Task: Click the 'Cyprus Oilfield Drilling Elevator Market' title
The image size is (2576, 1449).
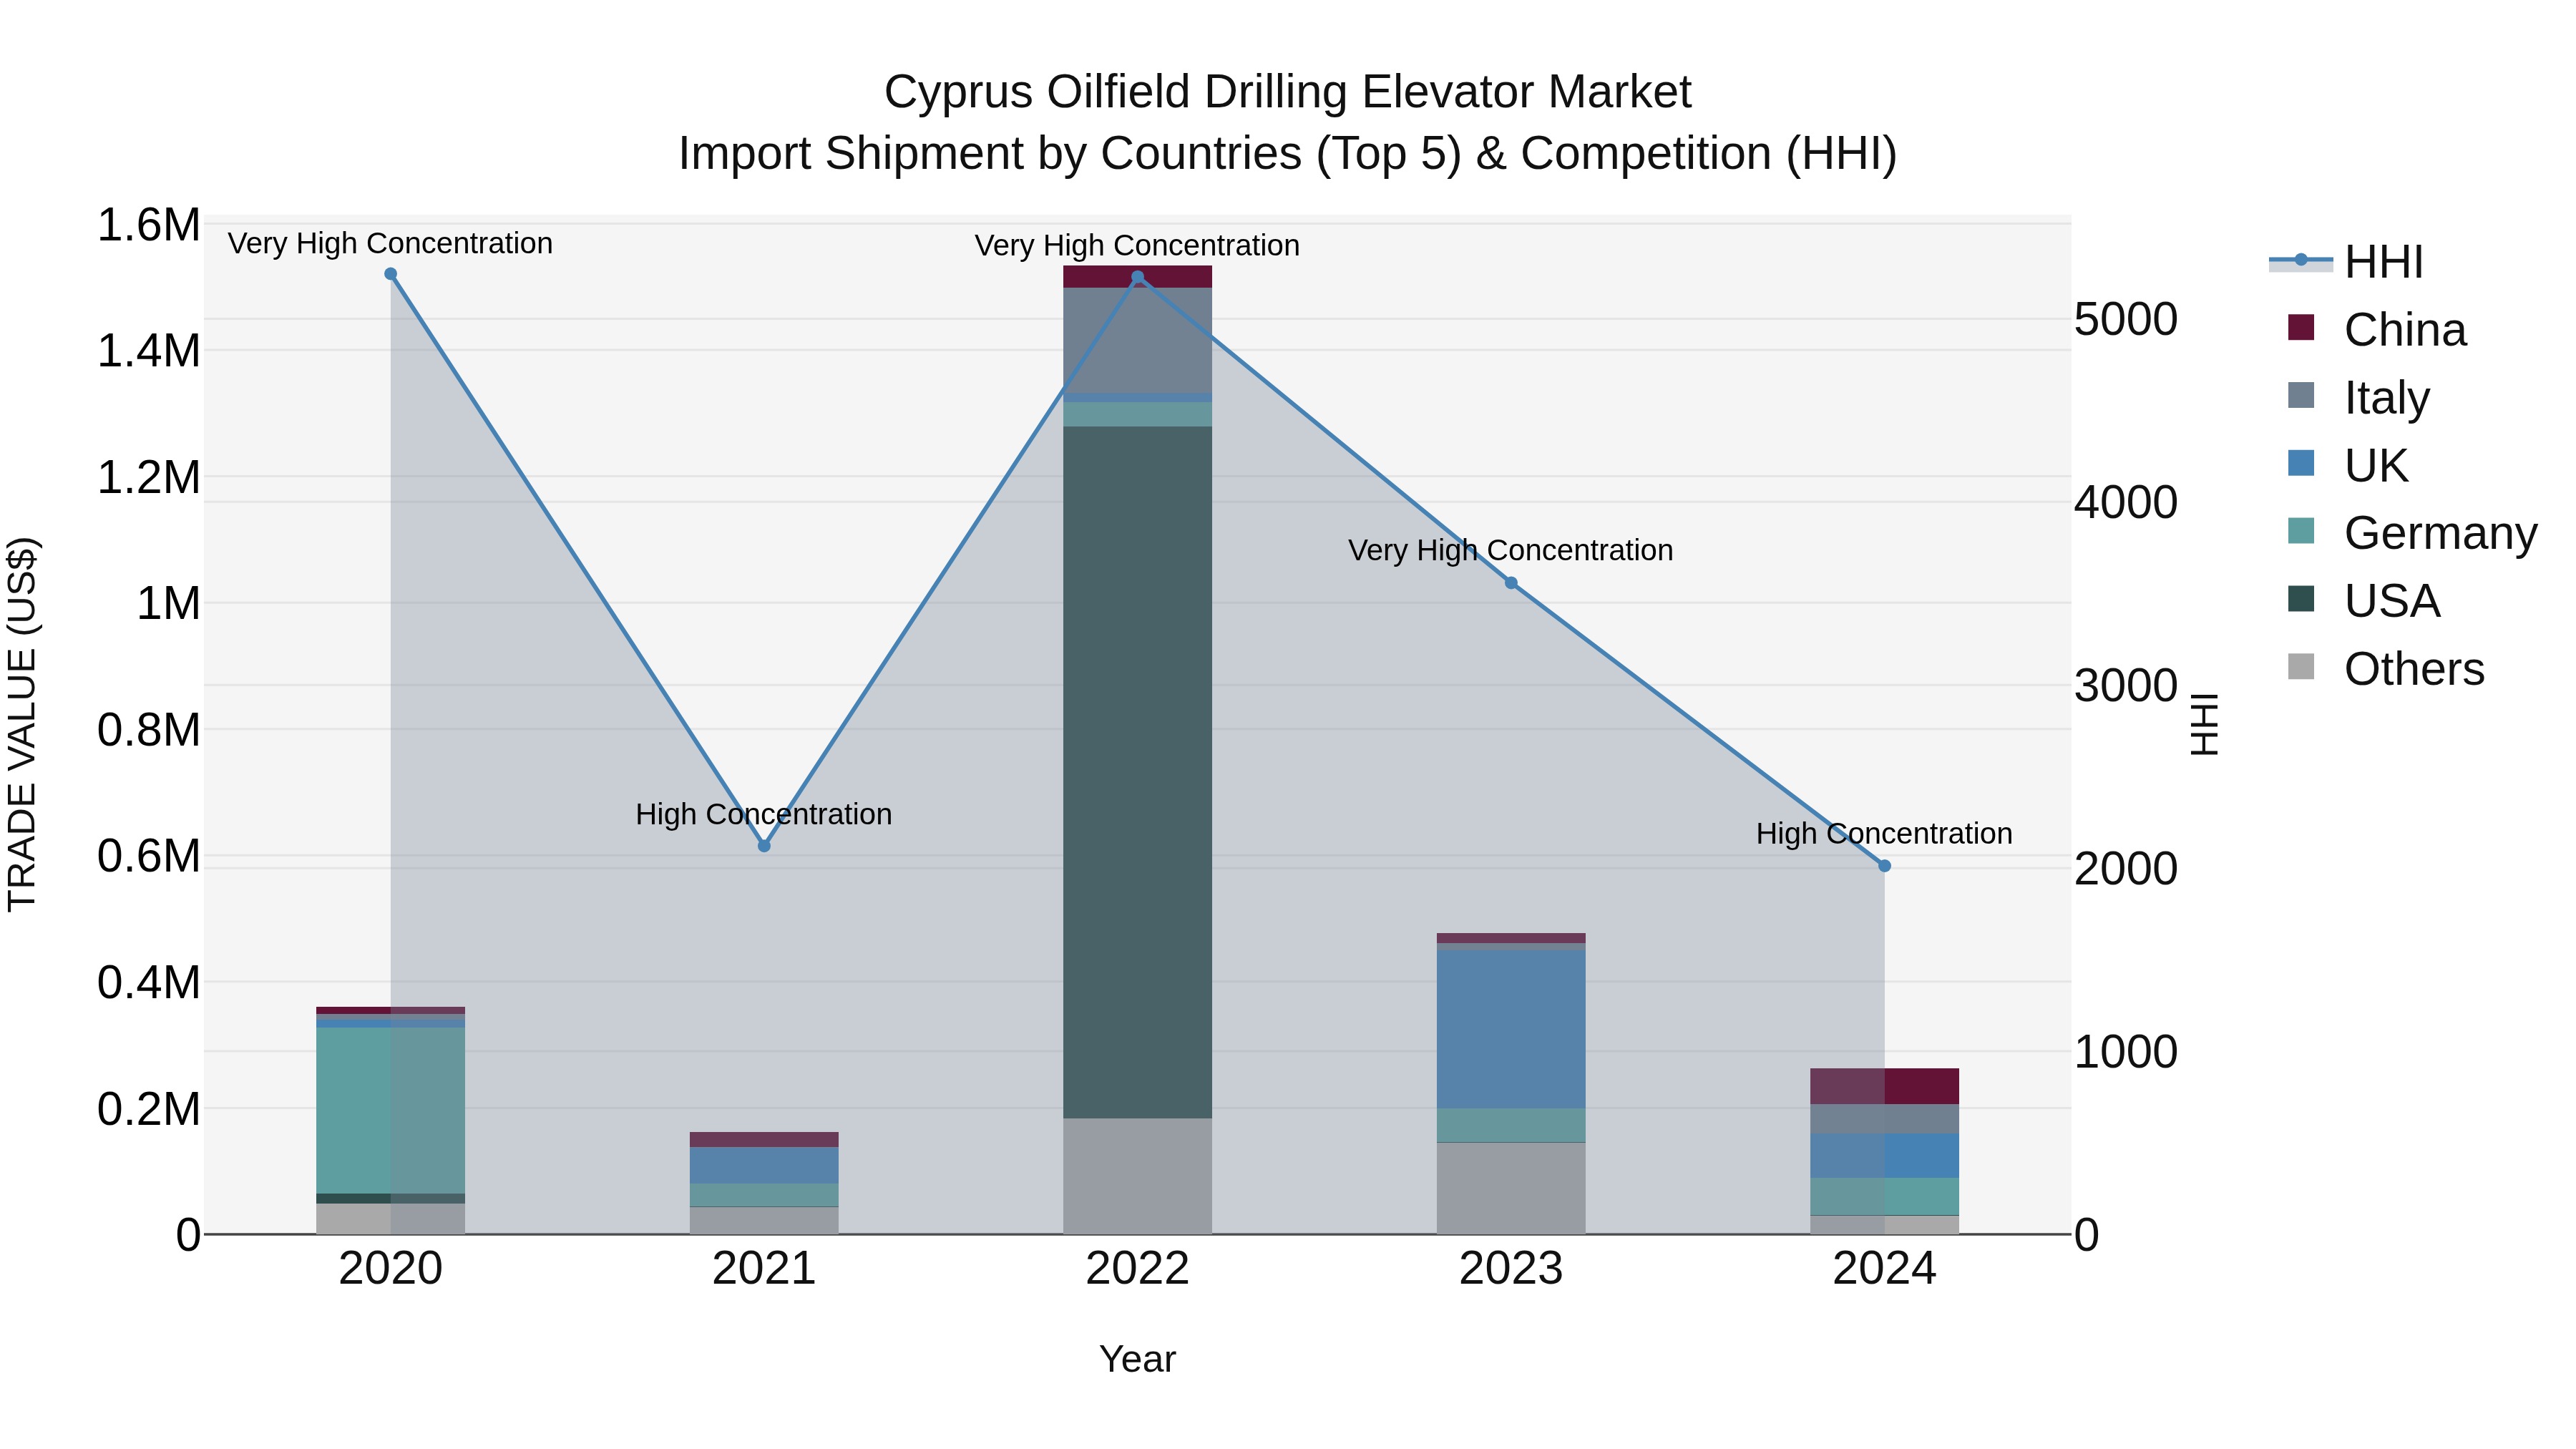Action: [x=1288, y=92]
